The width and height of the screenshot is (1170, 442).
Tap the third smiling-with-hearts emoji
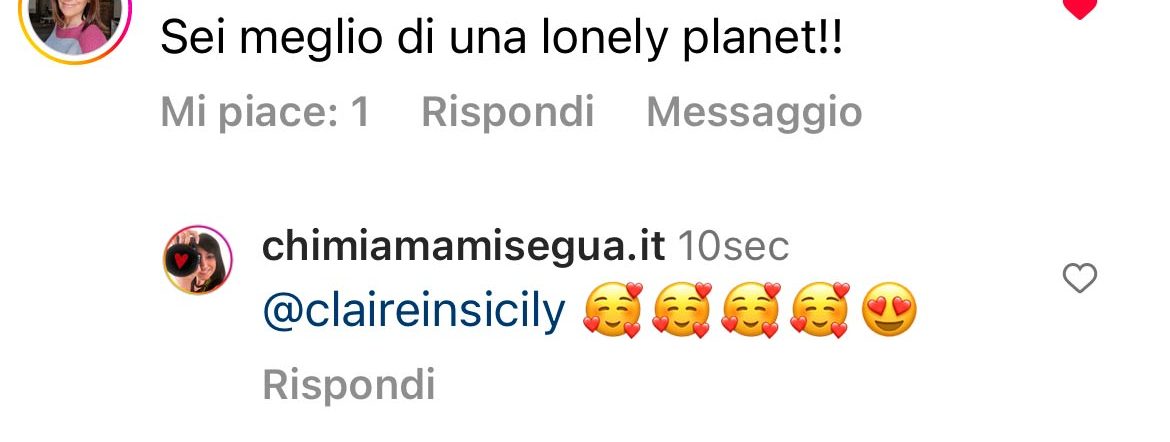pyautogui.click(x=751, y=310)
